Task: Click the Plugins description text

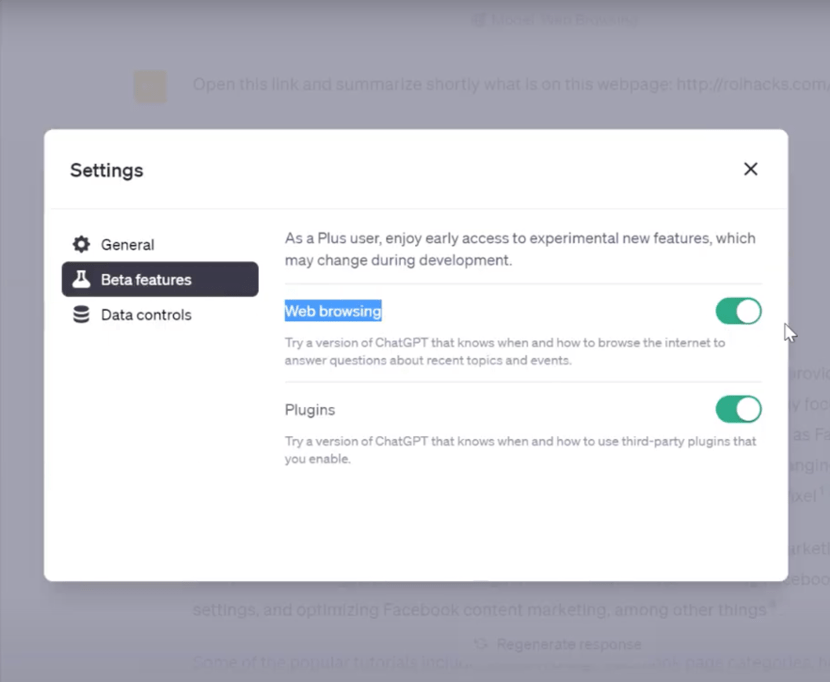Action: point(520,450)
